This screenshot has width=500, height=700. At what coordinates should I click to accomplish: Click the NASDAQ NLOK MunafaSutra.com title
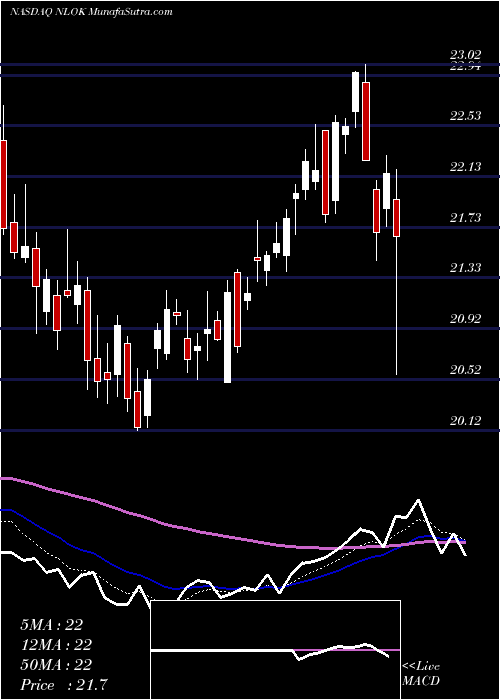tap(91, 12)
